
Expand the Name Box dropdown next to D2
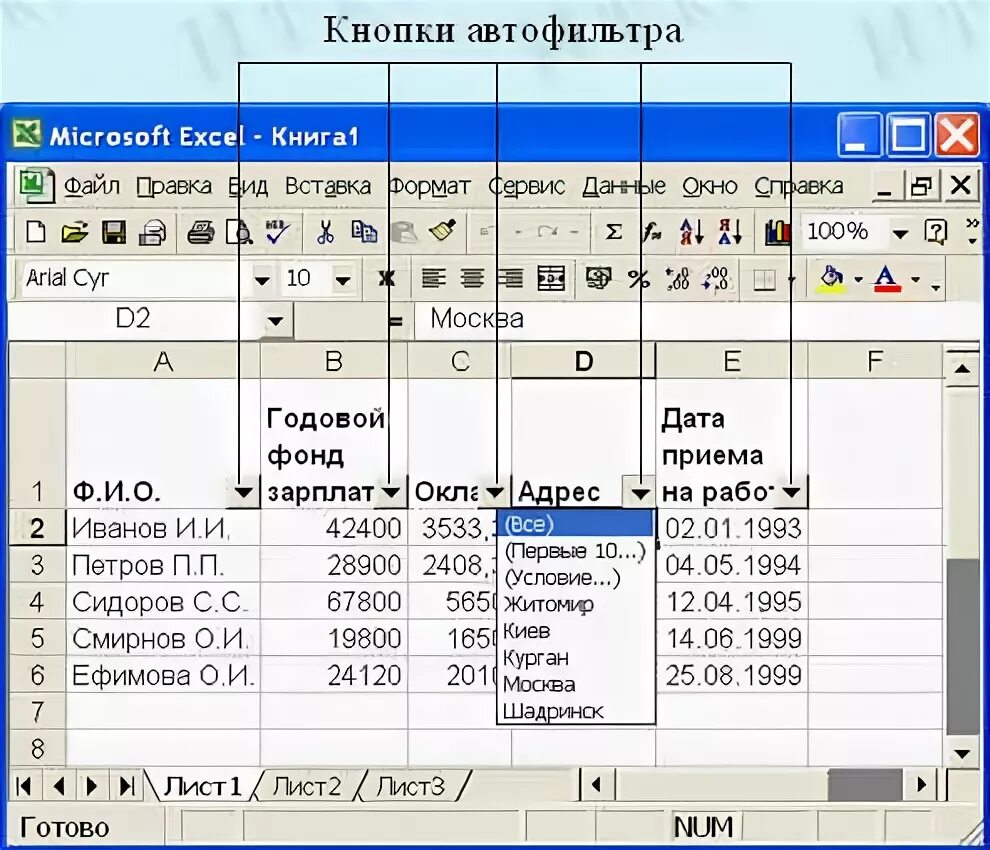click(275, 320)
